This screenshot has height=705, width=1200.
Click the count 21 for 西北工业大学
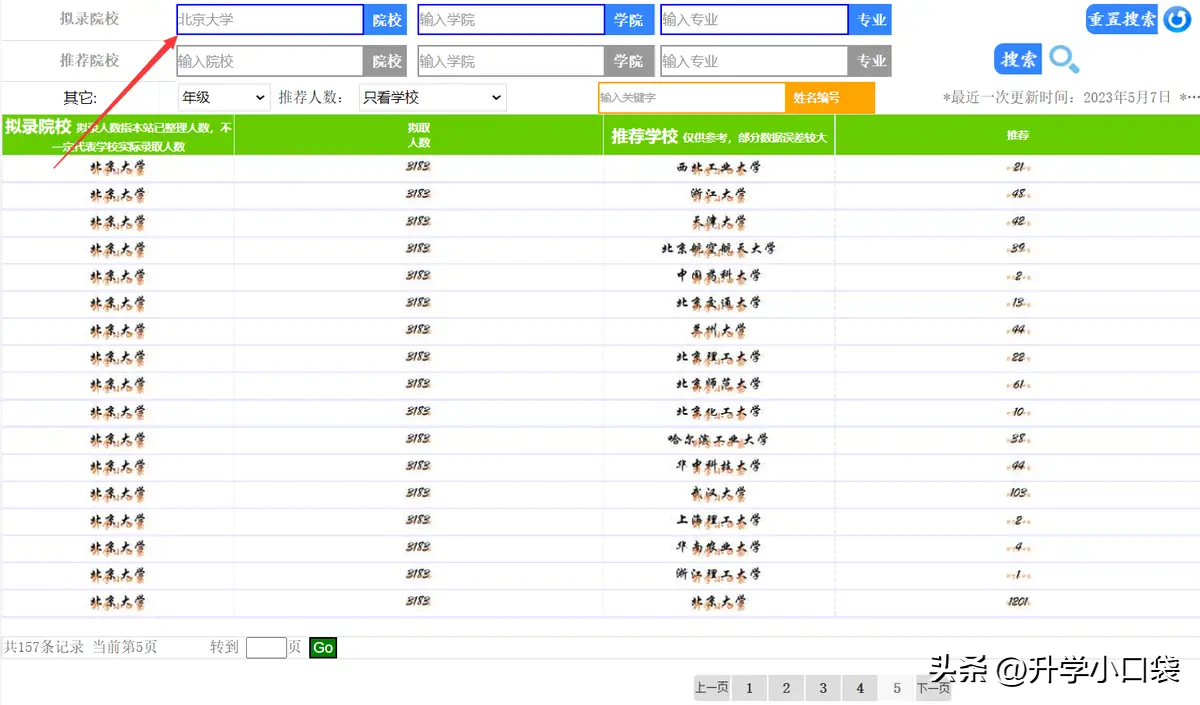point(1019,168)
